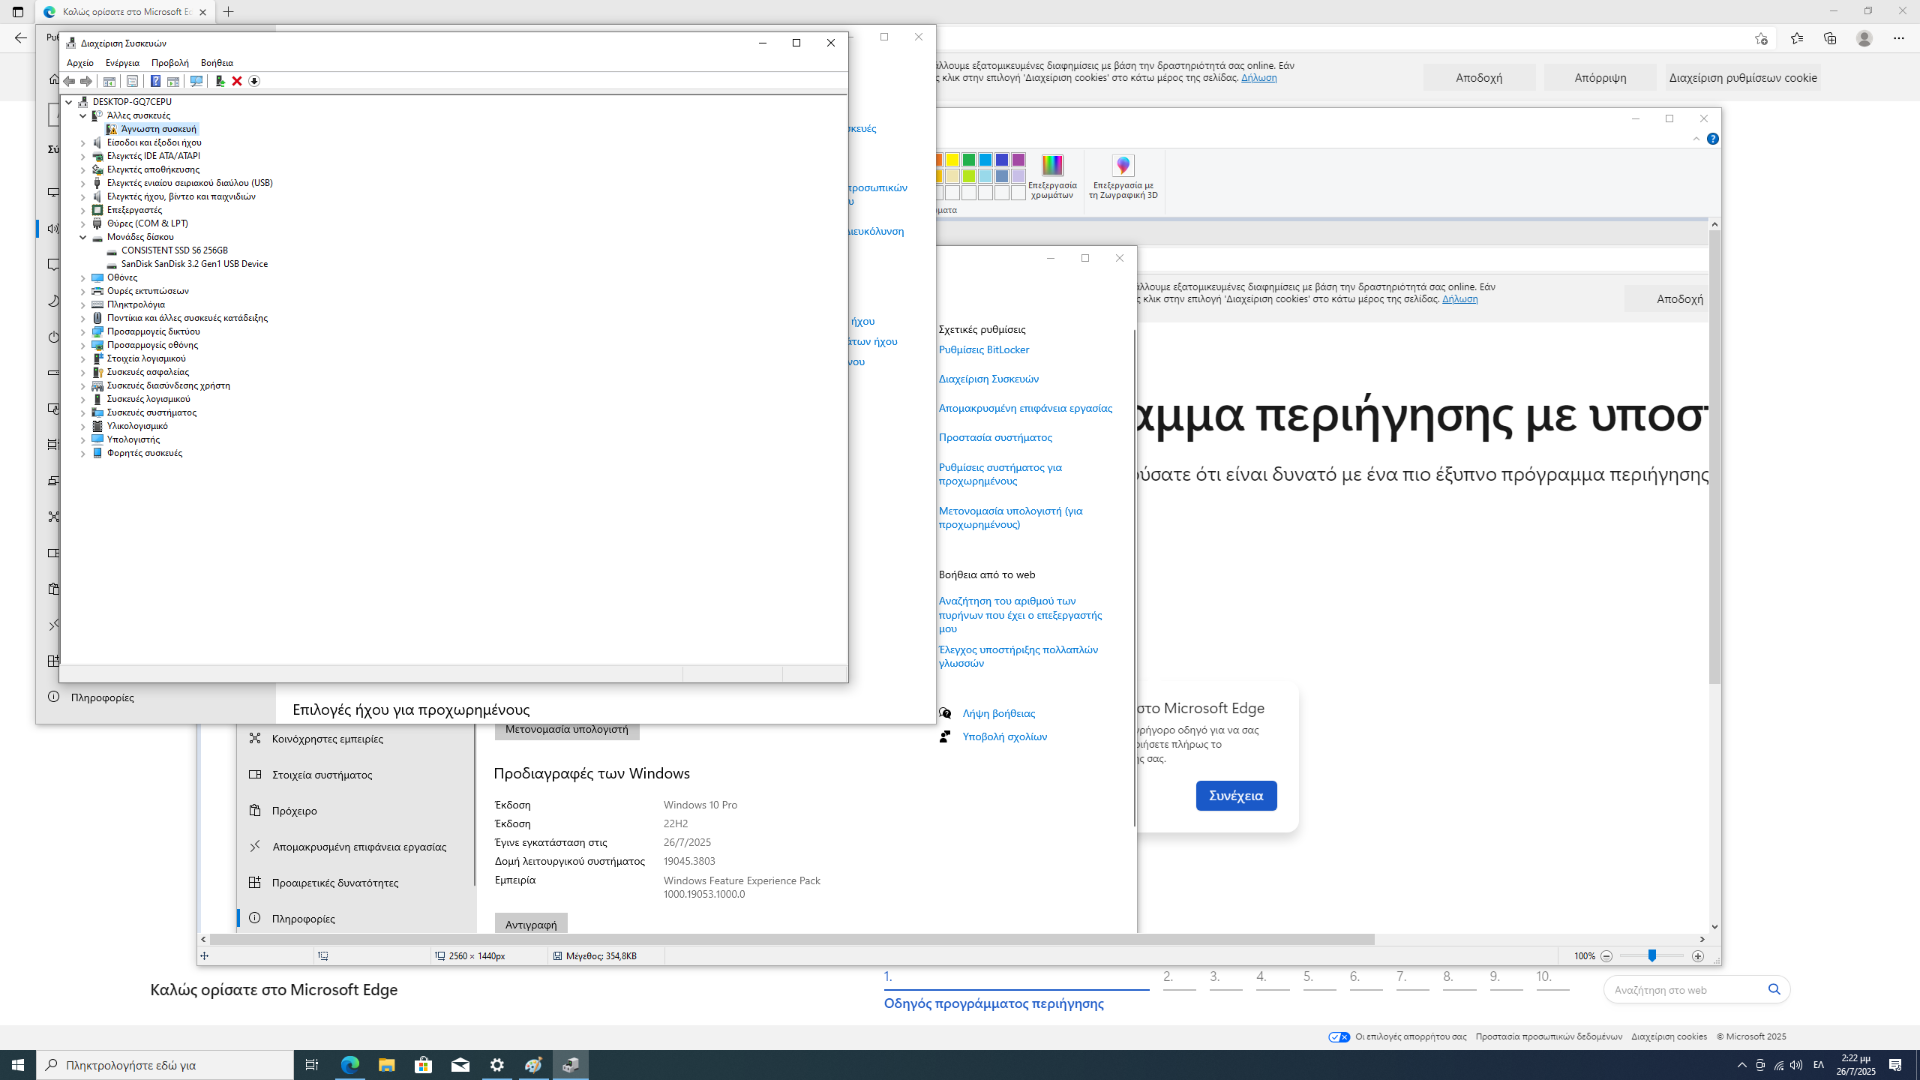Open the Αρχείο menu
Viewport: 1920px width, 1080px height.
[x=80, y=63]
